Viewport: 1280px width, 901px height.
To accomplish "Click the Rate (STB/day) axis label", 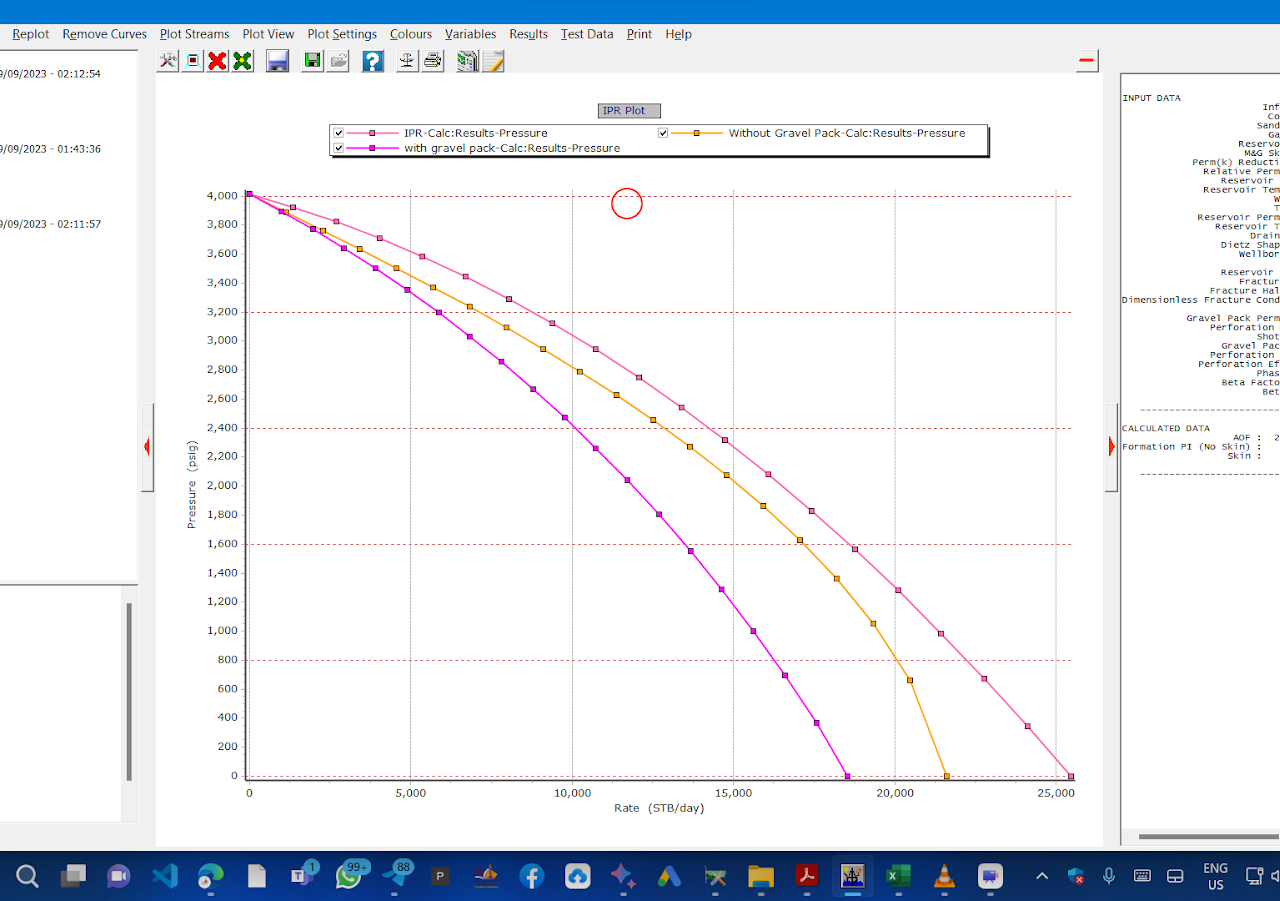I will coord(659,808).
